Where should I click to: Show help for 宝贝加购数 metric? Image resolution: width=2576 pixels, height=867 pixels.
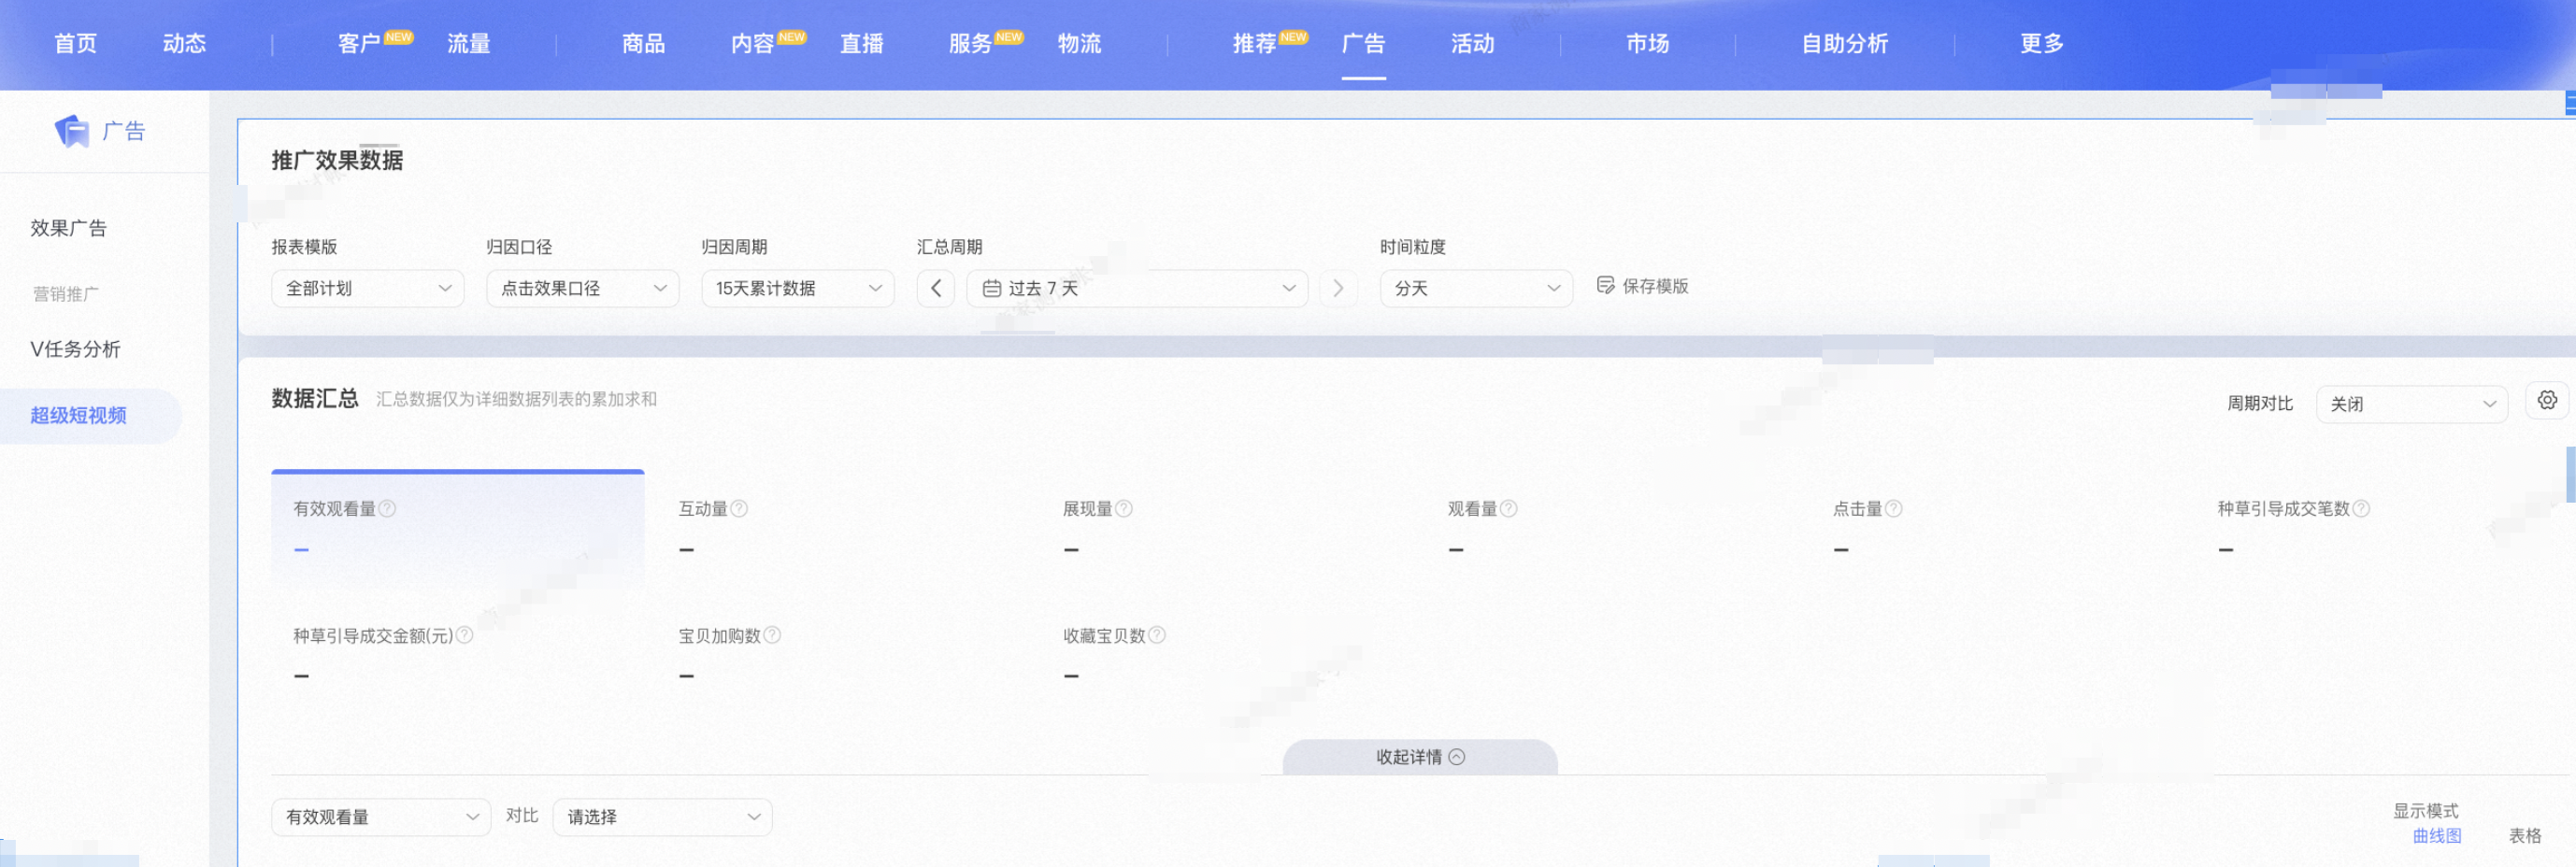tap(772, 634)
